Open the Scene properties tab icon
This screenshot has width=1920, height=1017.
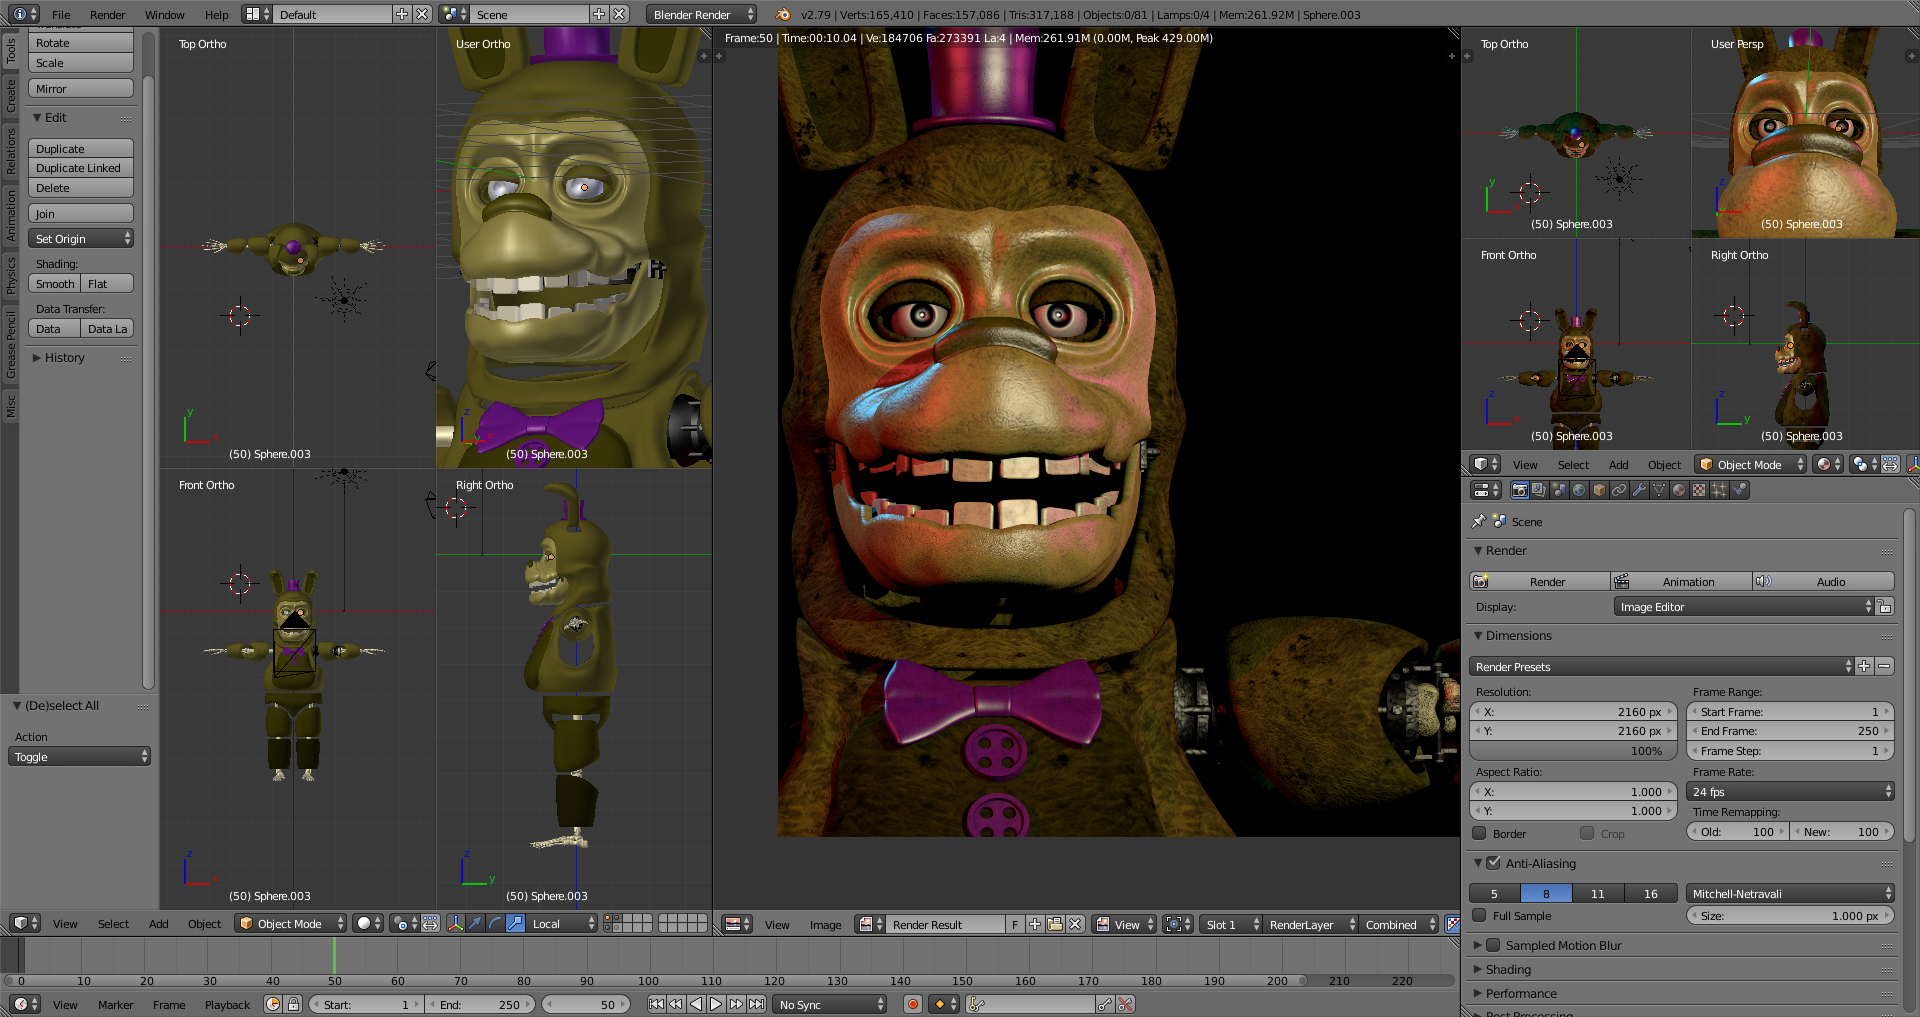[x=1559, y=490]
